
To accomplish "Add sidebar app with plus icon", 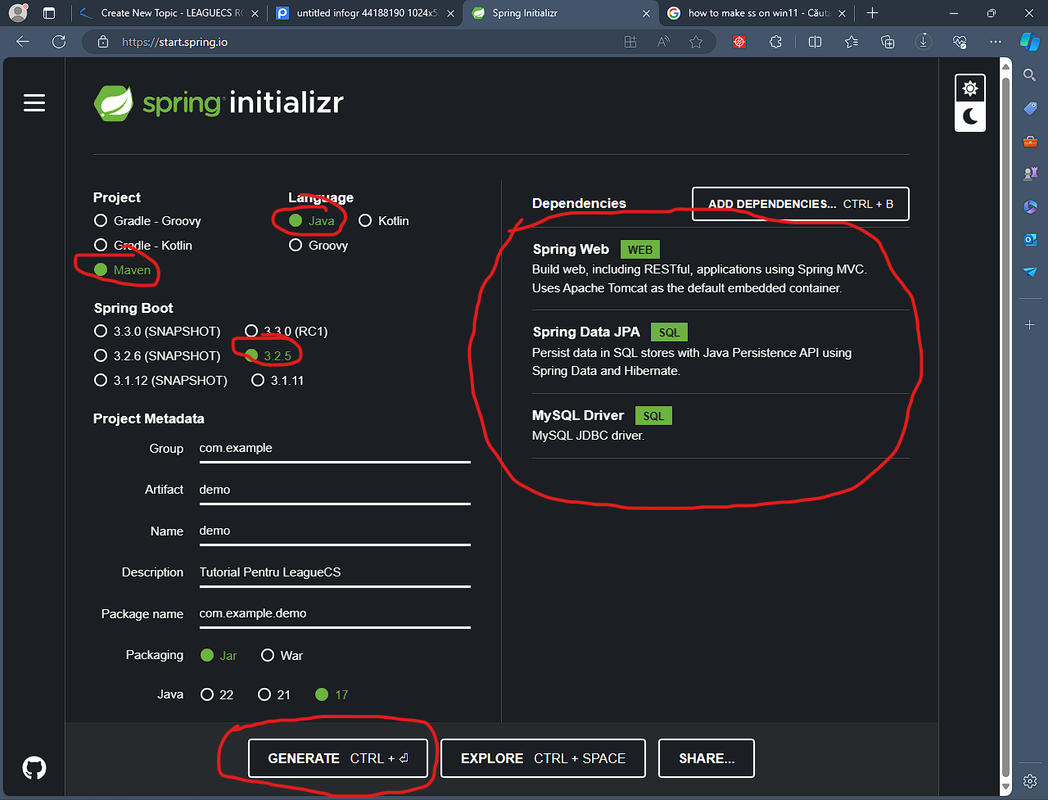I will point(1030,325).
